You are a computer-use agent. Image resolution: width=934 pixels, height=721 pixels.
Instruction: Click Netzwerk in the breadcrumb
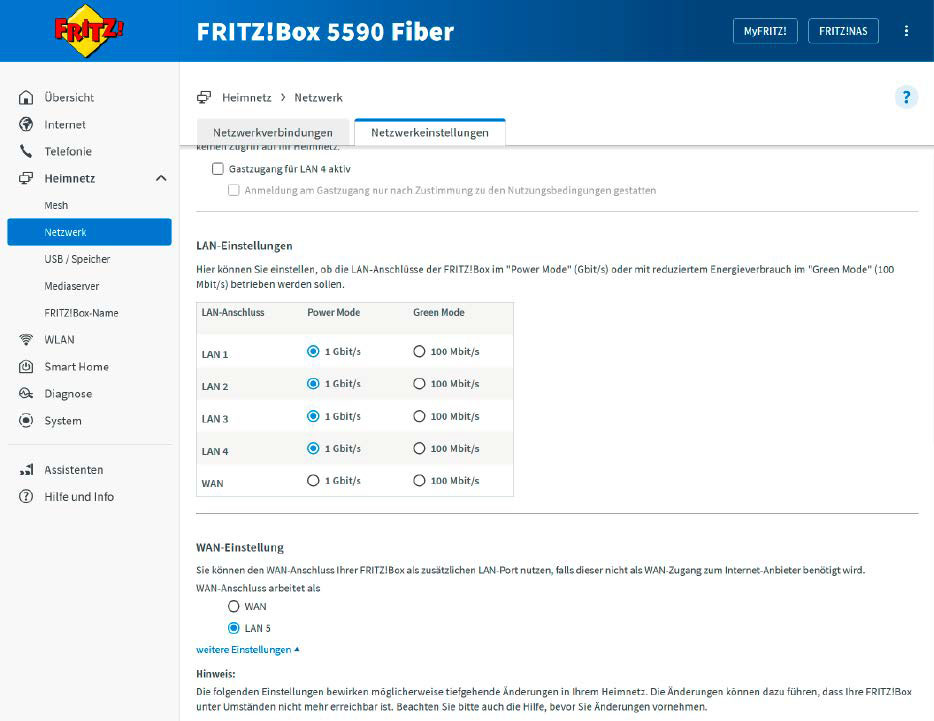pos(318,97)
